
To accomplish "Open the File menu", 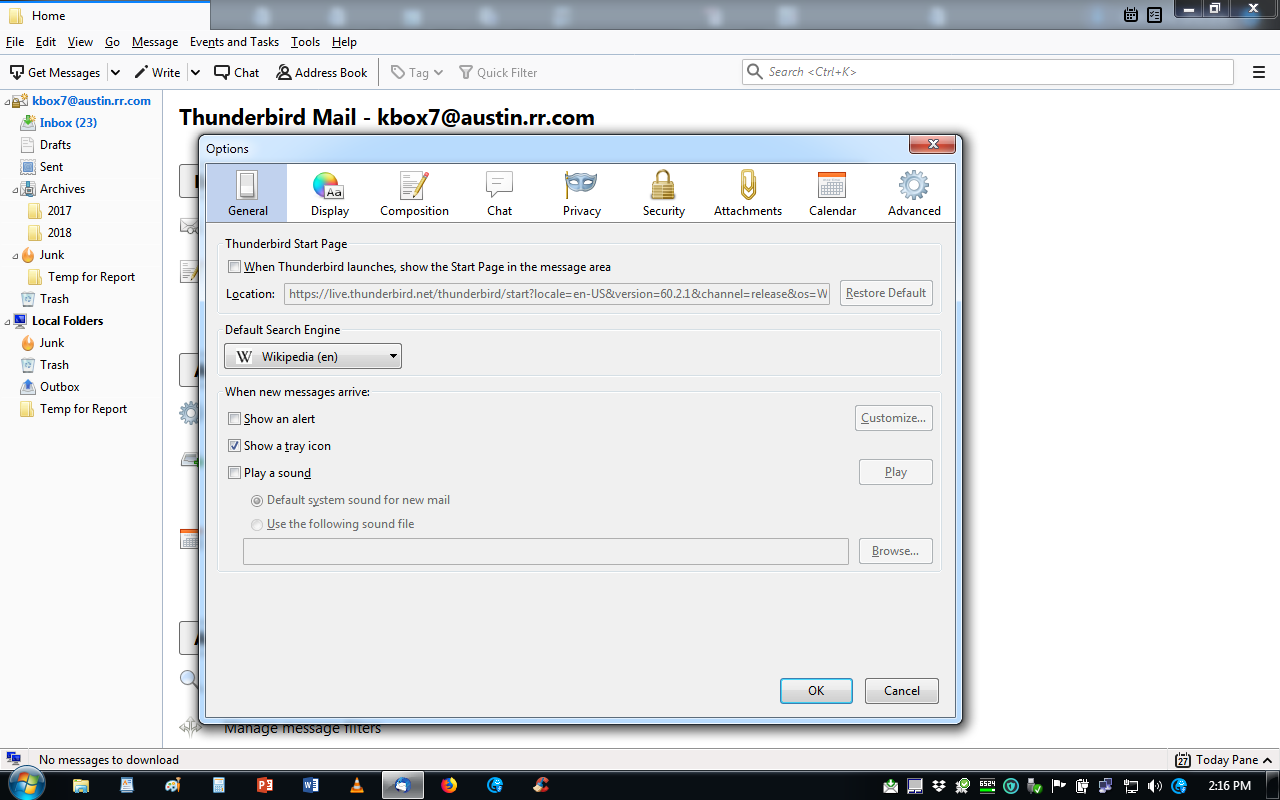I will pos(15,42).
